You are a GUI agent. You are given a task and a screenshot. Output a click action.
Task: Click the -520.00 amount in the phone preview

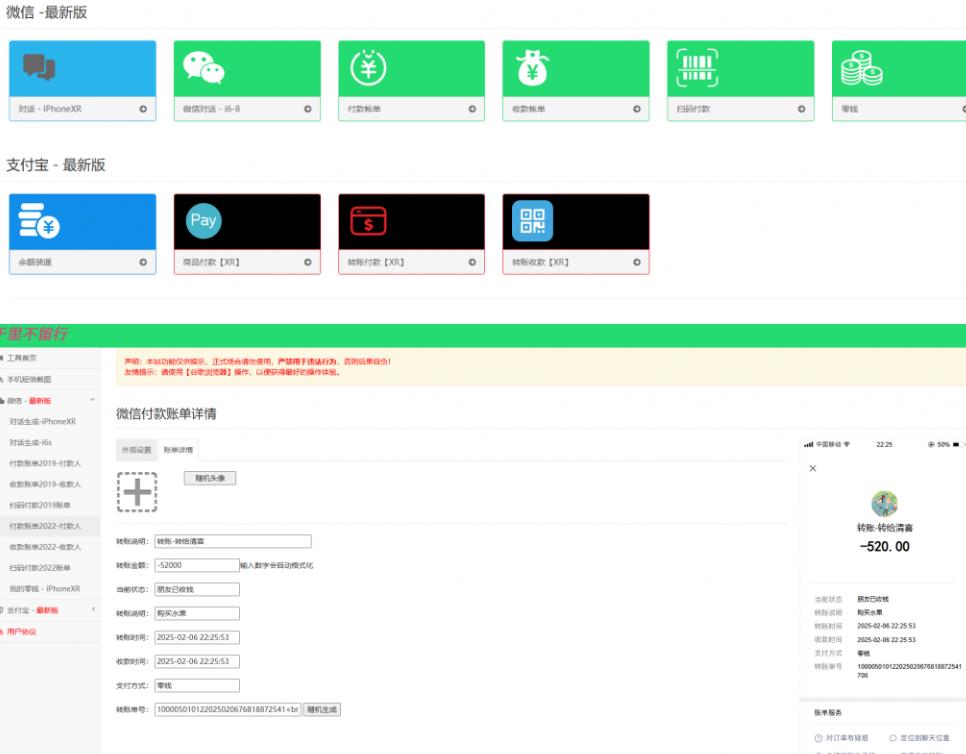tap(885, 546)
